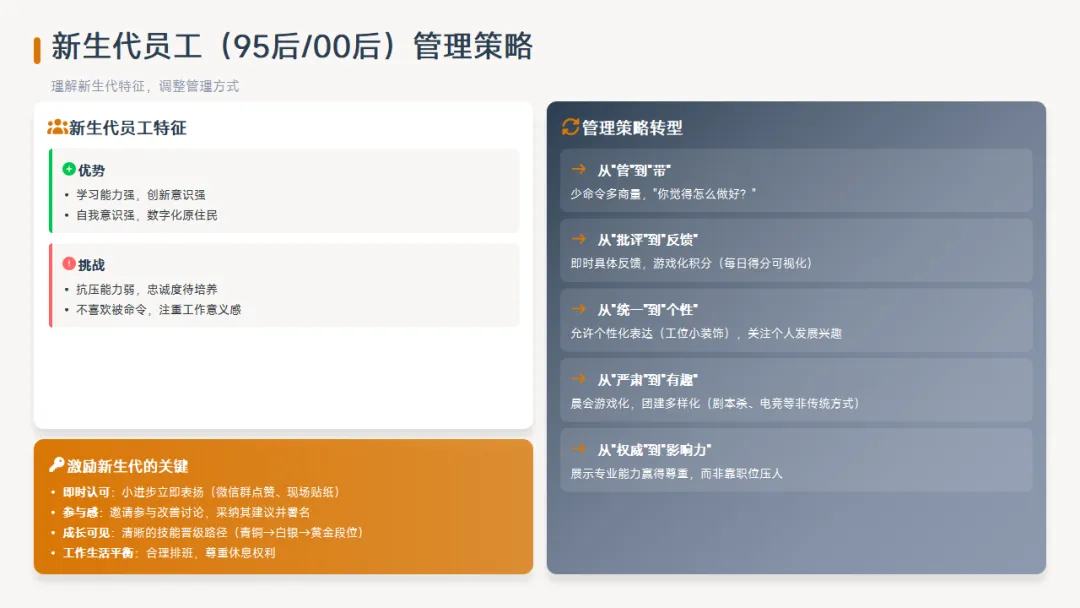Select bullet 学习能力强，创新意识强

tap(141, 195)
